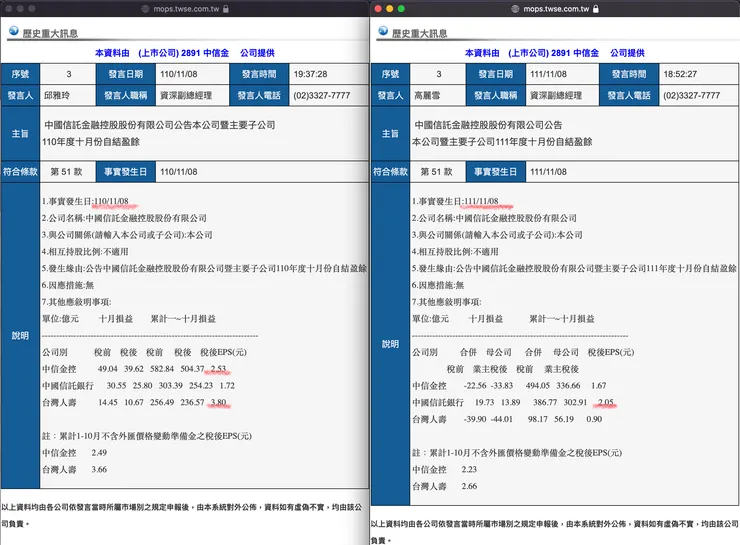Viewport: 740px width, 545px height.
Task: Click the 序號 header cell in the left window
Action: pos(20,74)
